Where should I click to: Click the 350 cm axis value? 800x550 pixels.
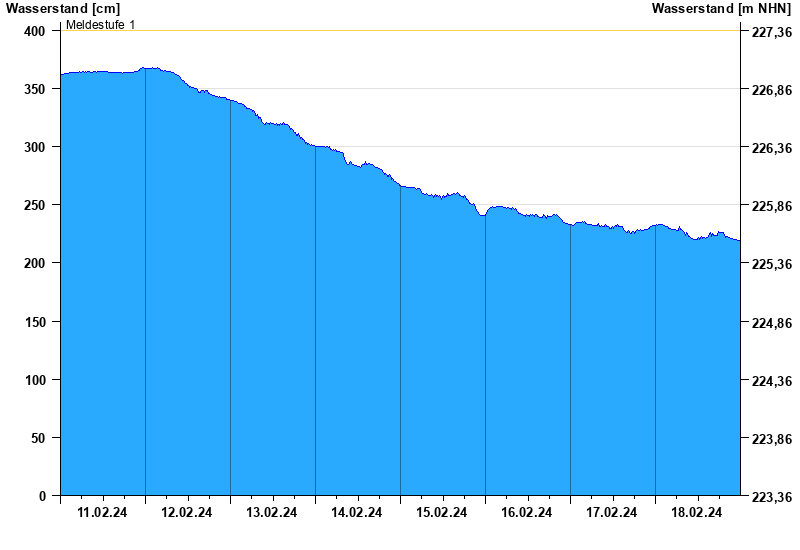pyautogui.click(x=35, y=89)
